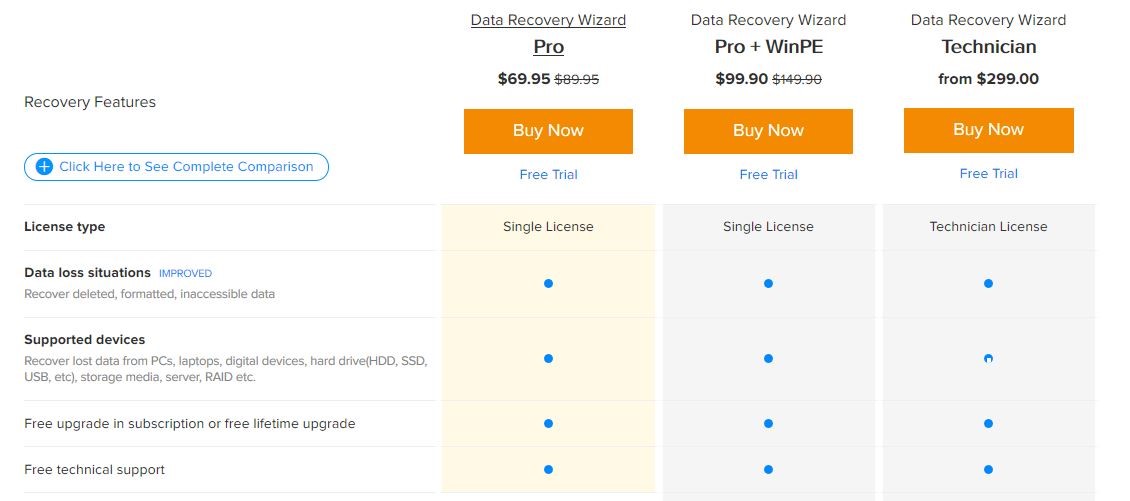Click the Pro Free technical support dot
1130x501 pixels.
click(x=548, y=469)
